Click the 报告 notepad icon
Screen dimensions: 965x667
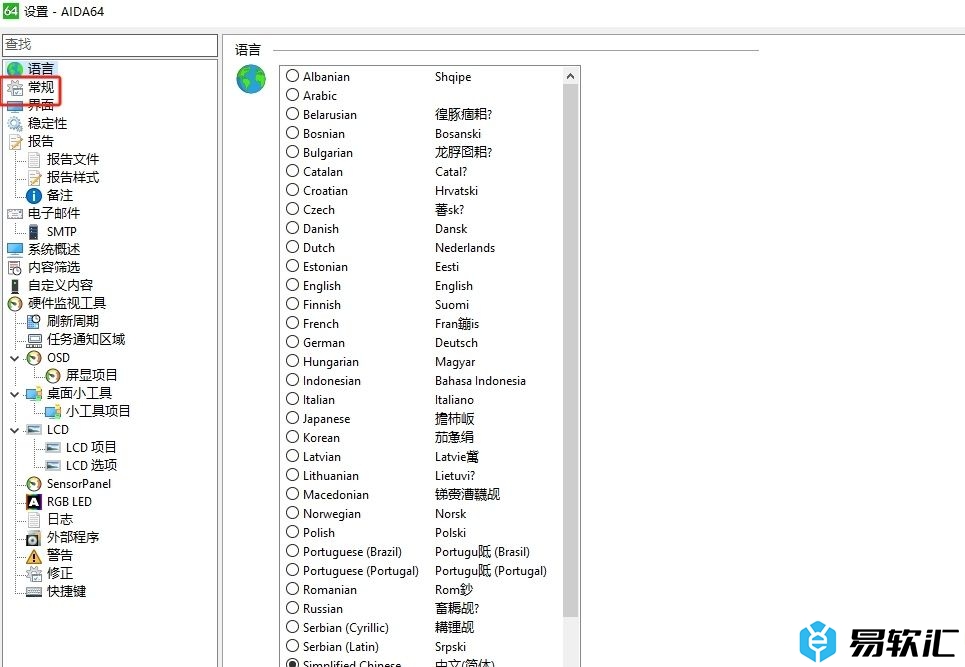[x=15, y=142]
